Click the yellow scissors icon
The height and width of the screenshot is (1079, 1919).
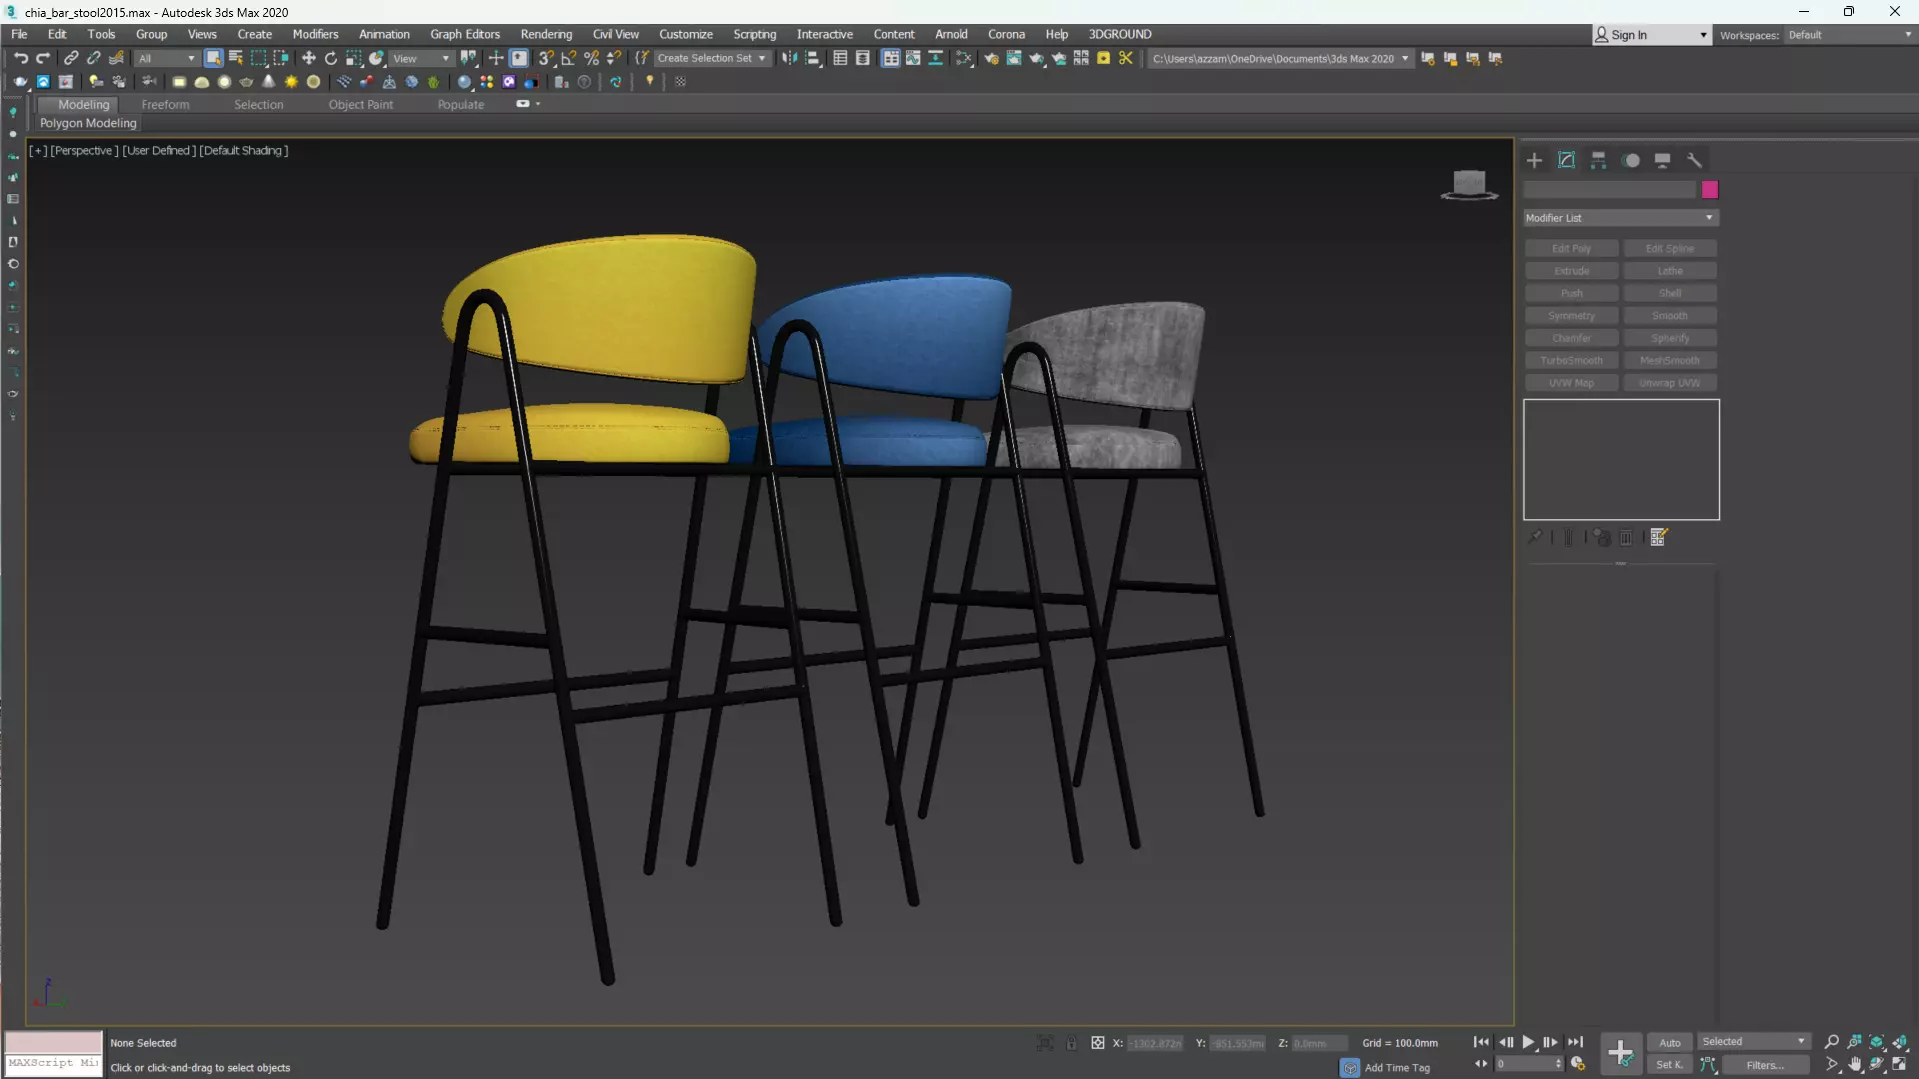[1126, 58]
